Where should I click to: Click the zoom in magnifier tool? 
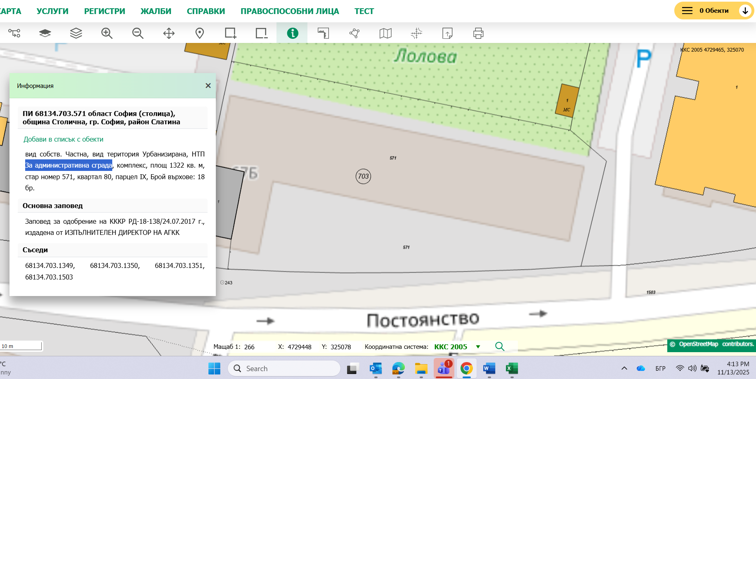click(x=107, y=33)
